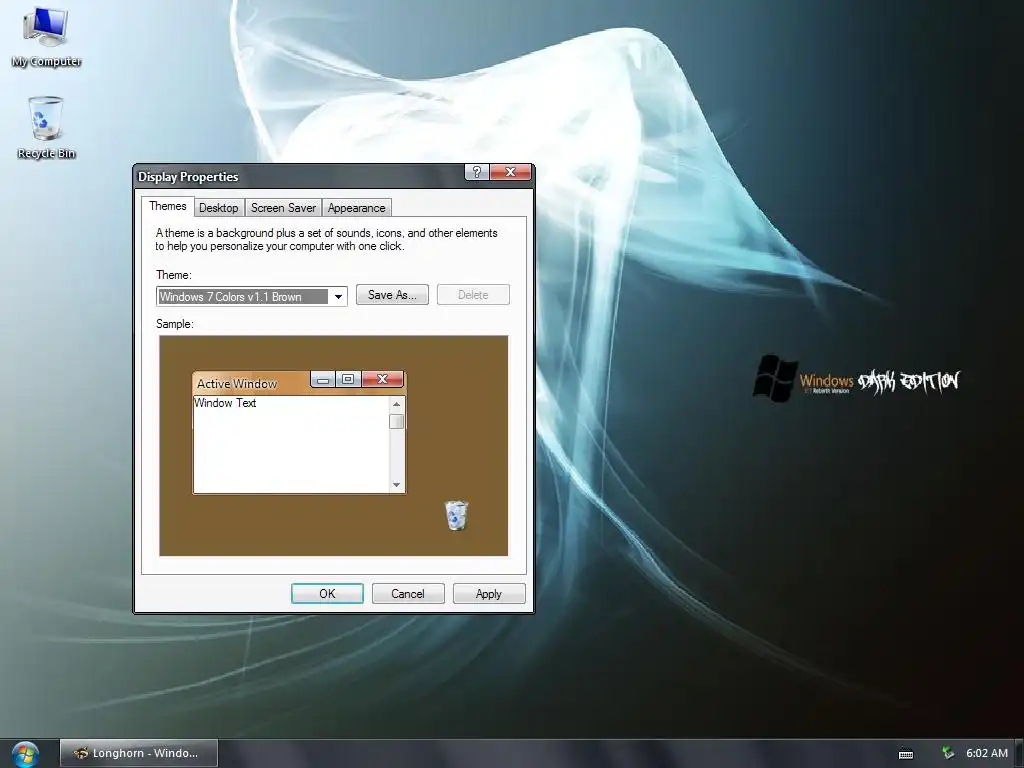Click sample window's red close icon
1024x768 pixels.
(383, 379)
